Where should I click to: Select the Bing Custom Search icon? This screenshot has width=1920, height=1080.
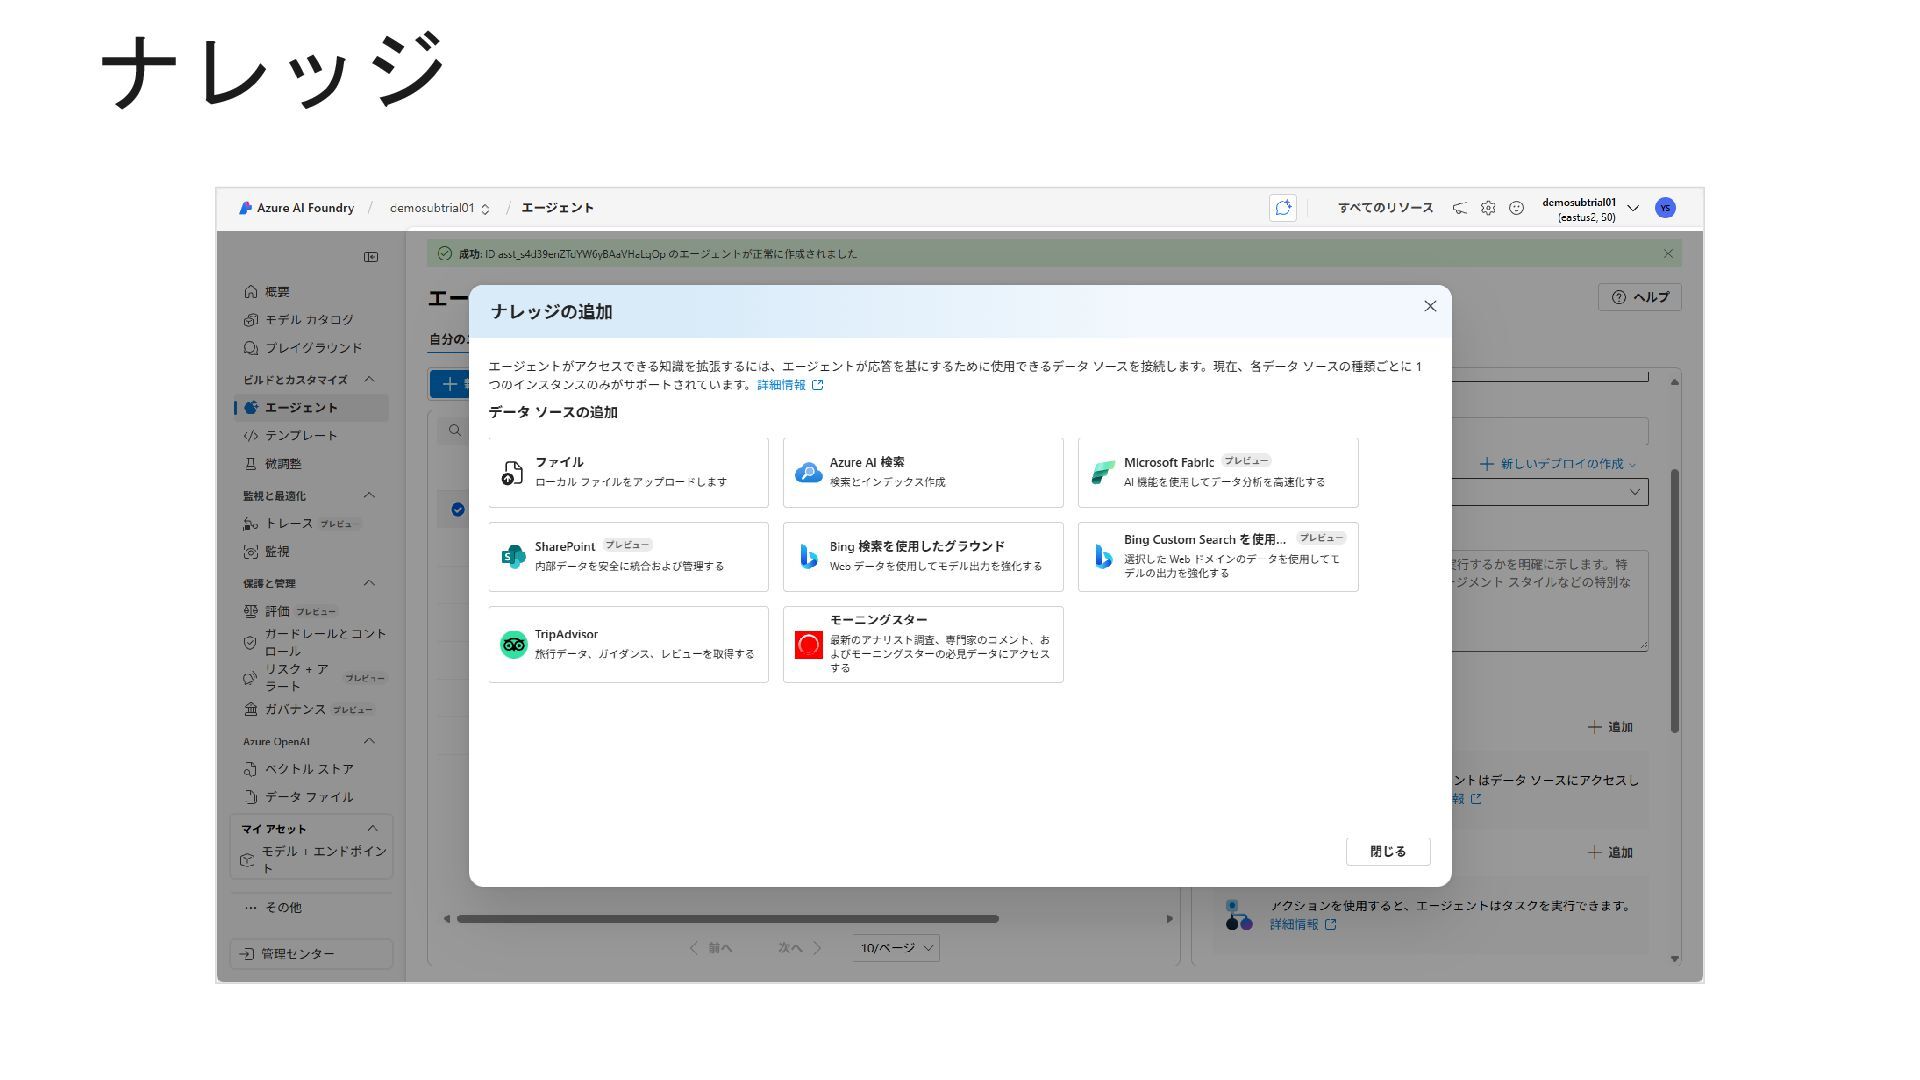(x=1103, y=557)
